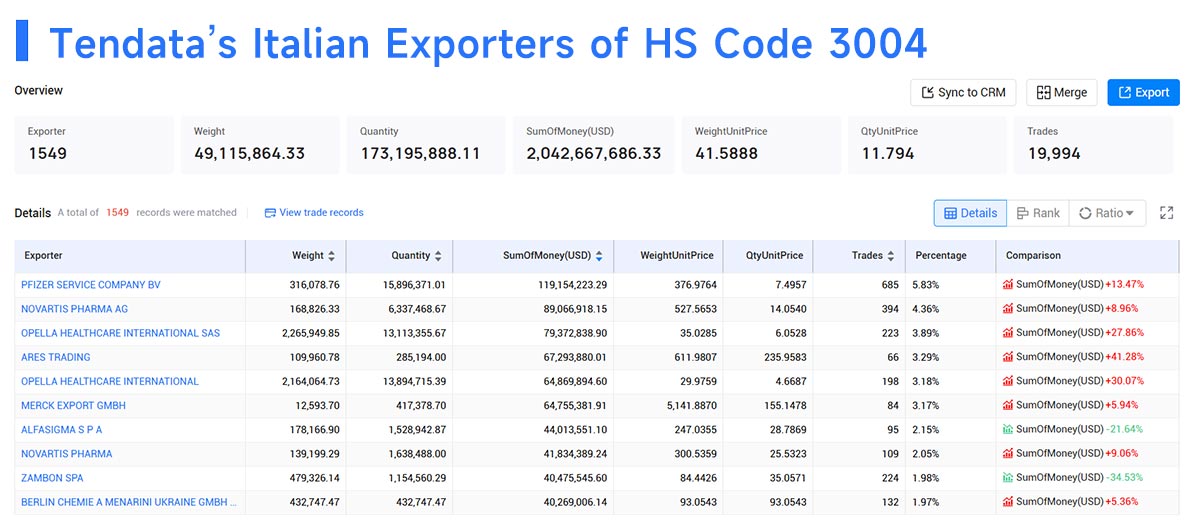Image resolution: width=1190 pixels, height=529 pixels.
Task: Open NOVARTIS PHARMA exporter with 109 trades
Action: pyautogui.click(x=67, y=454)
